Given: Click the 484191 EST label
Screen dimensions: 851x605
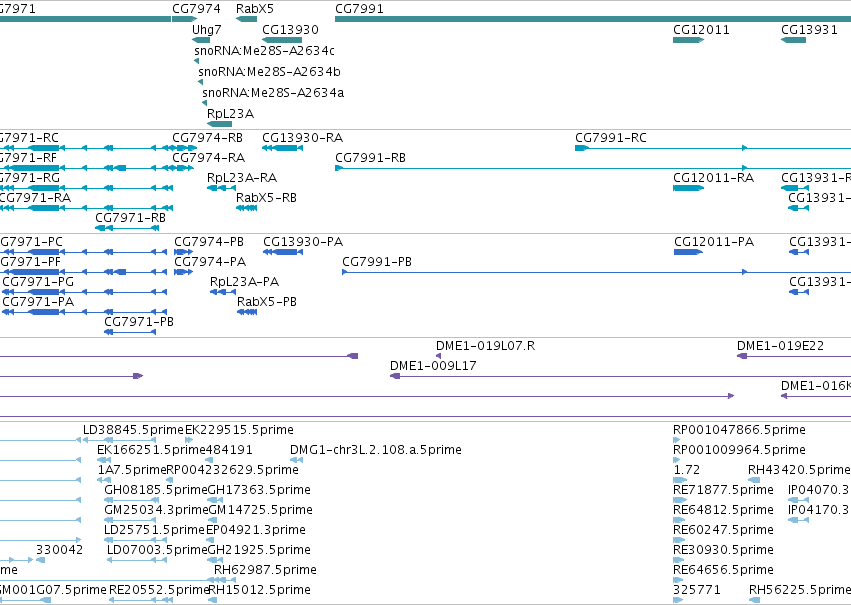Looking at the screenshot, I should (x=229, y=450).
